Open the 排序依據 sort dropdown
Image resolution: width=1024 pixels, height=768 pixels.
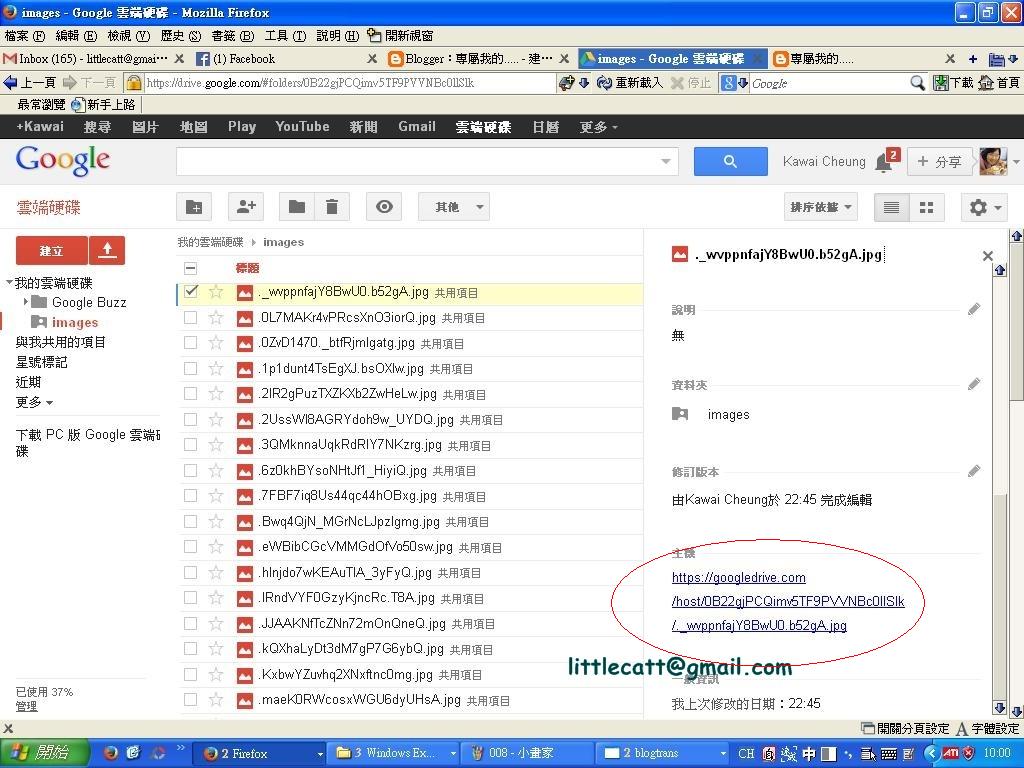[x=821, y=207]
